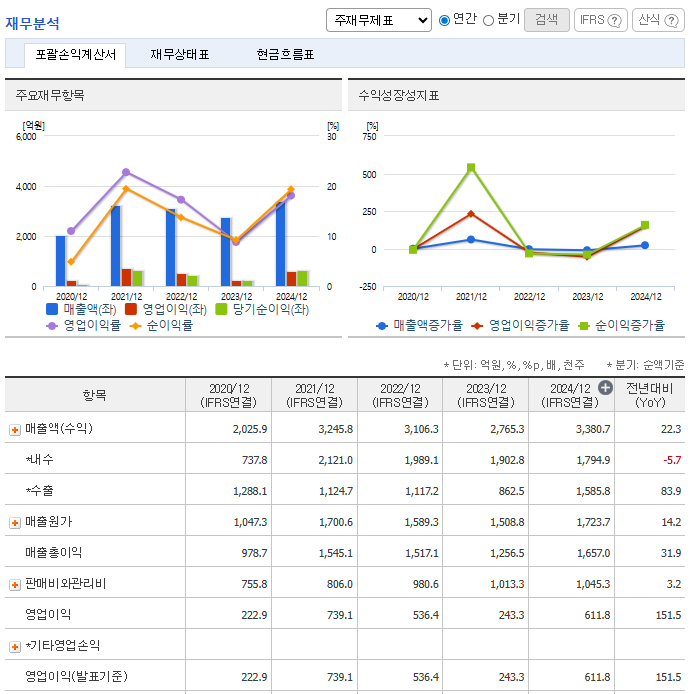
Task: Click the 3,380.7 매출액 value
Action: pyautogui.click(x=593, y=429)
